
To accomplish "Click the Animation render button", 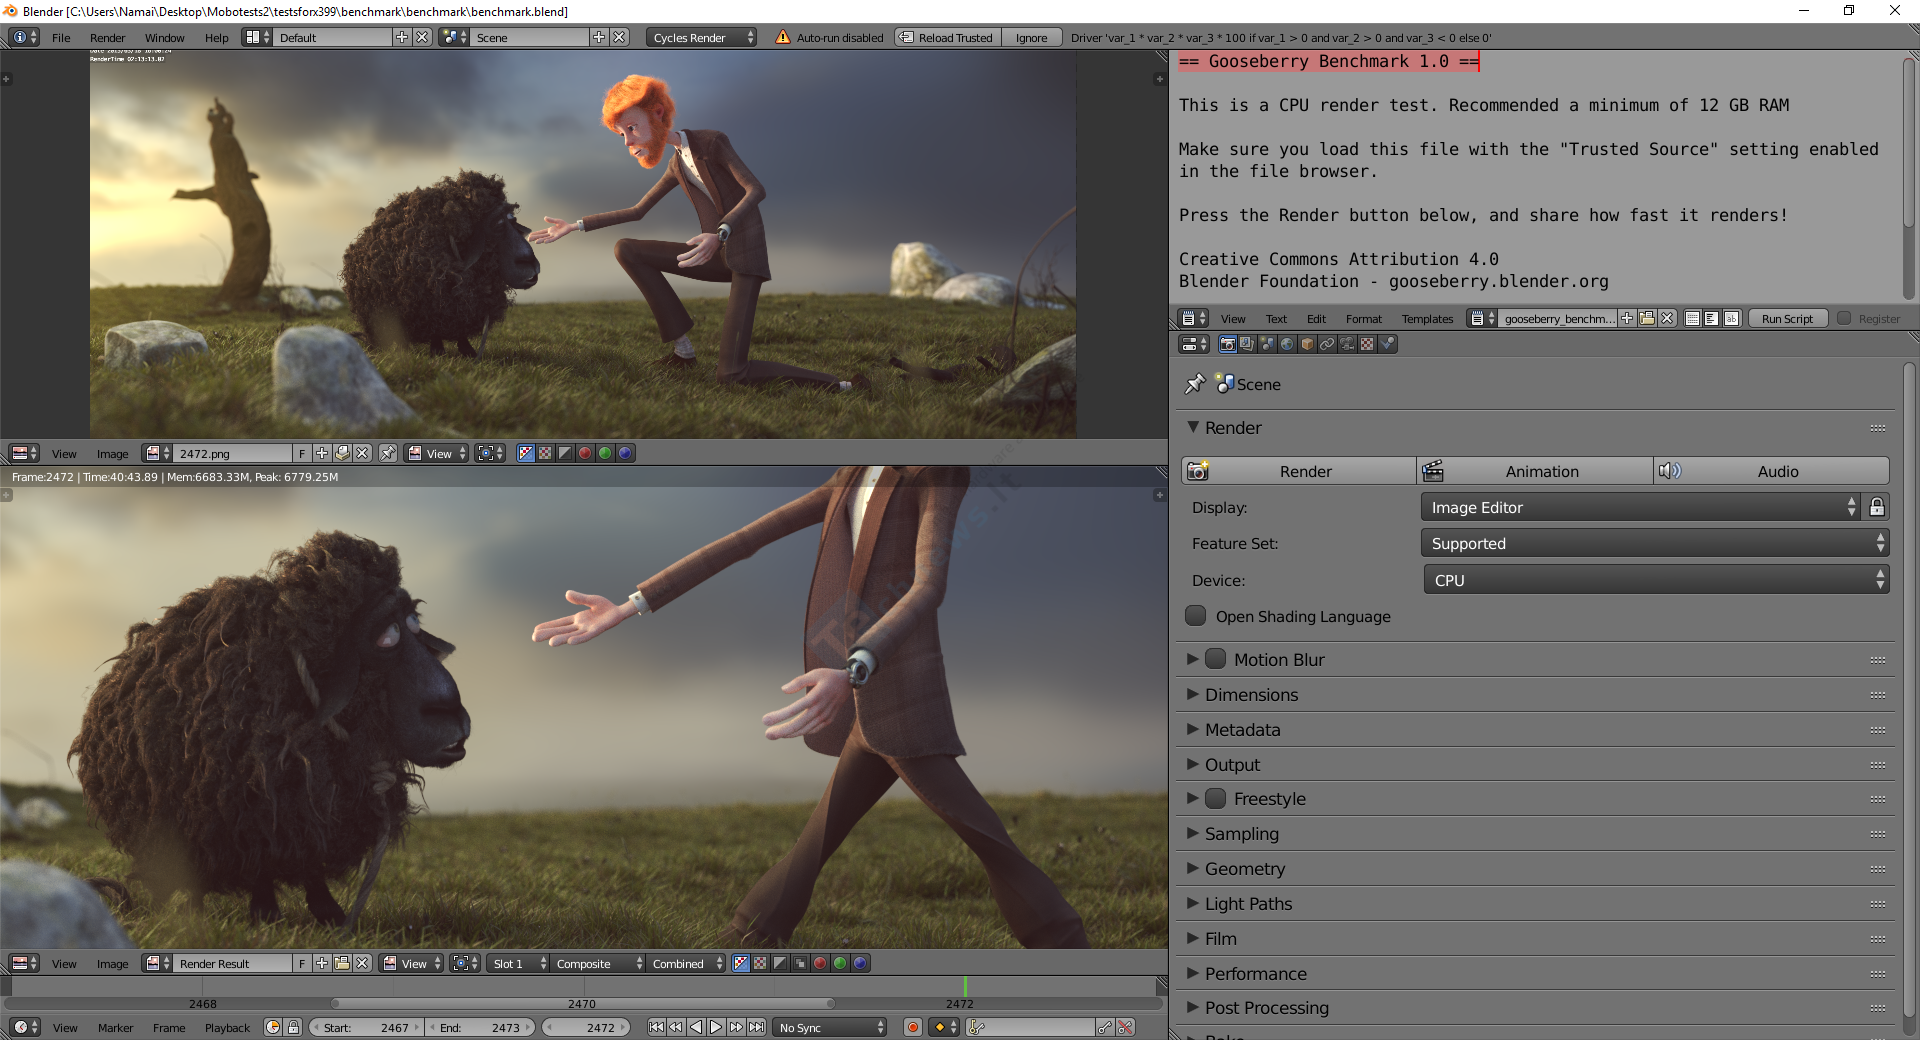I will (1535, 471).
